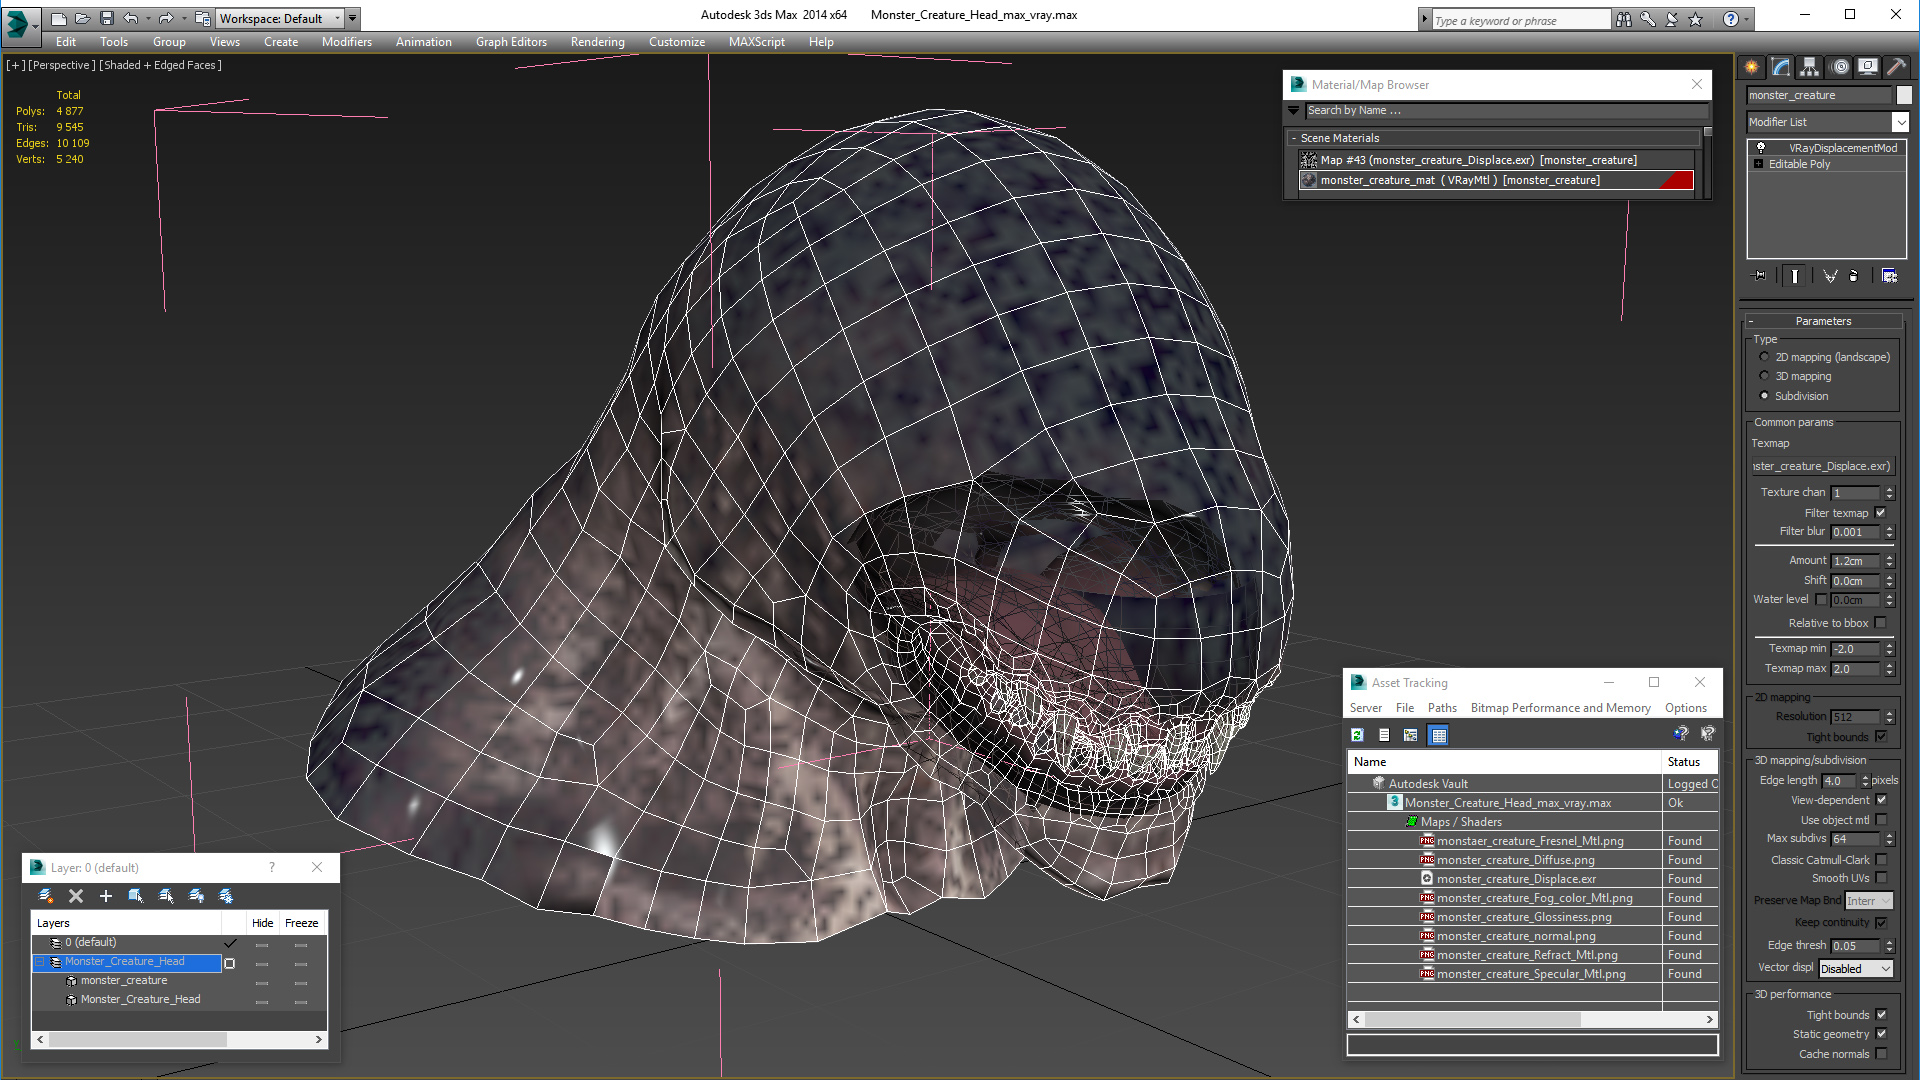Open the Display command panel tab

pyautogui.click(x=1868, y=67)
